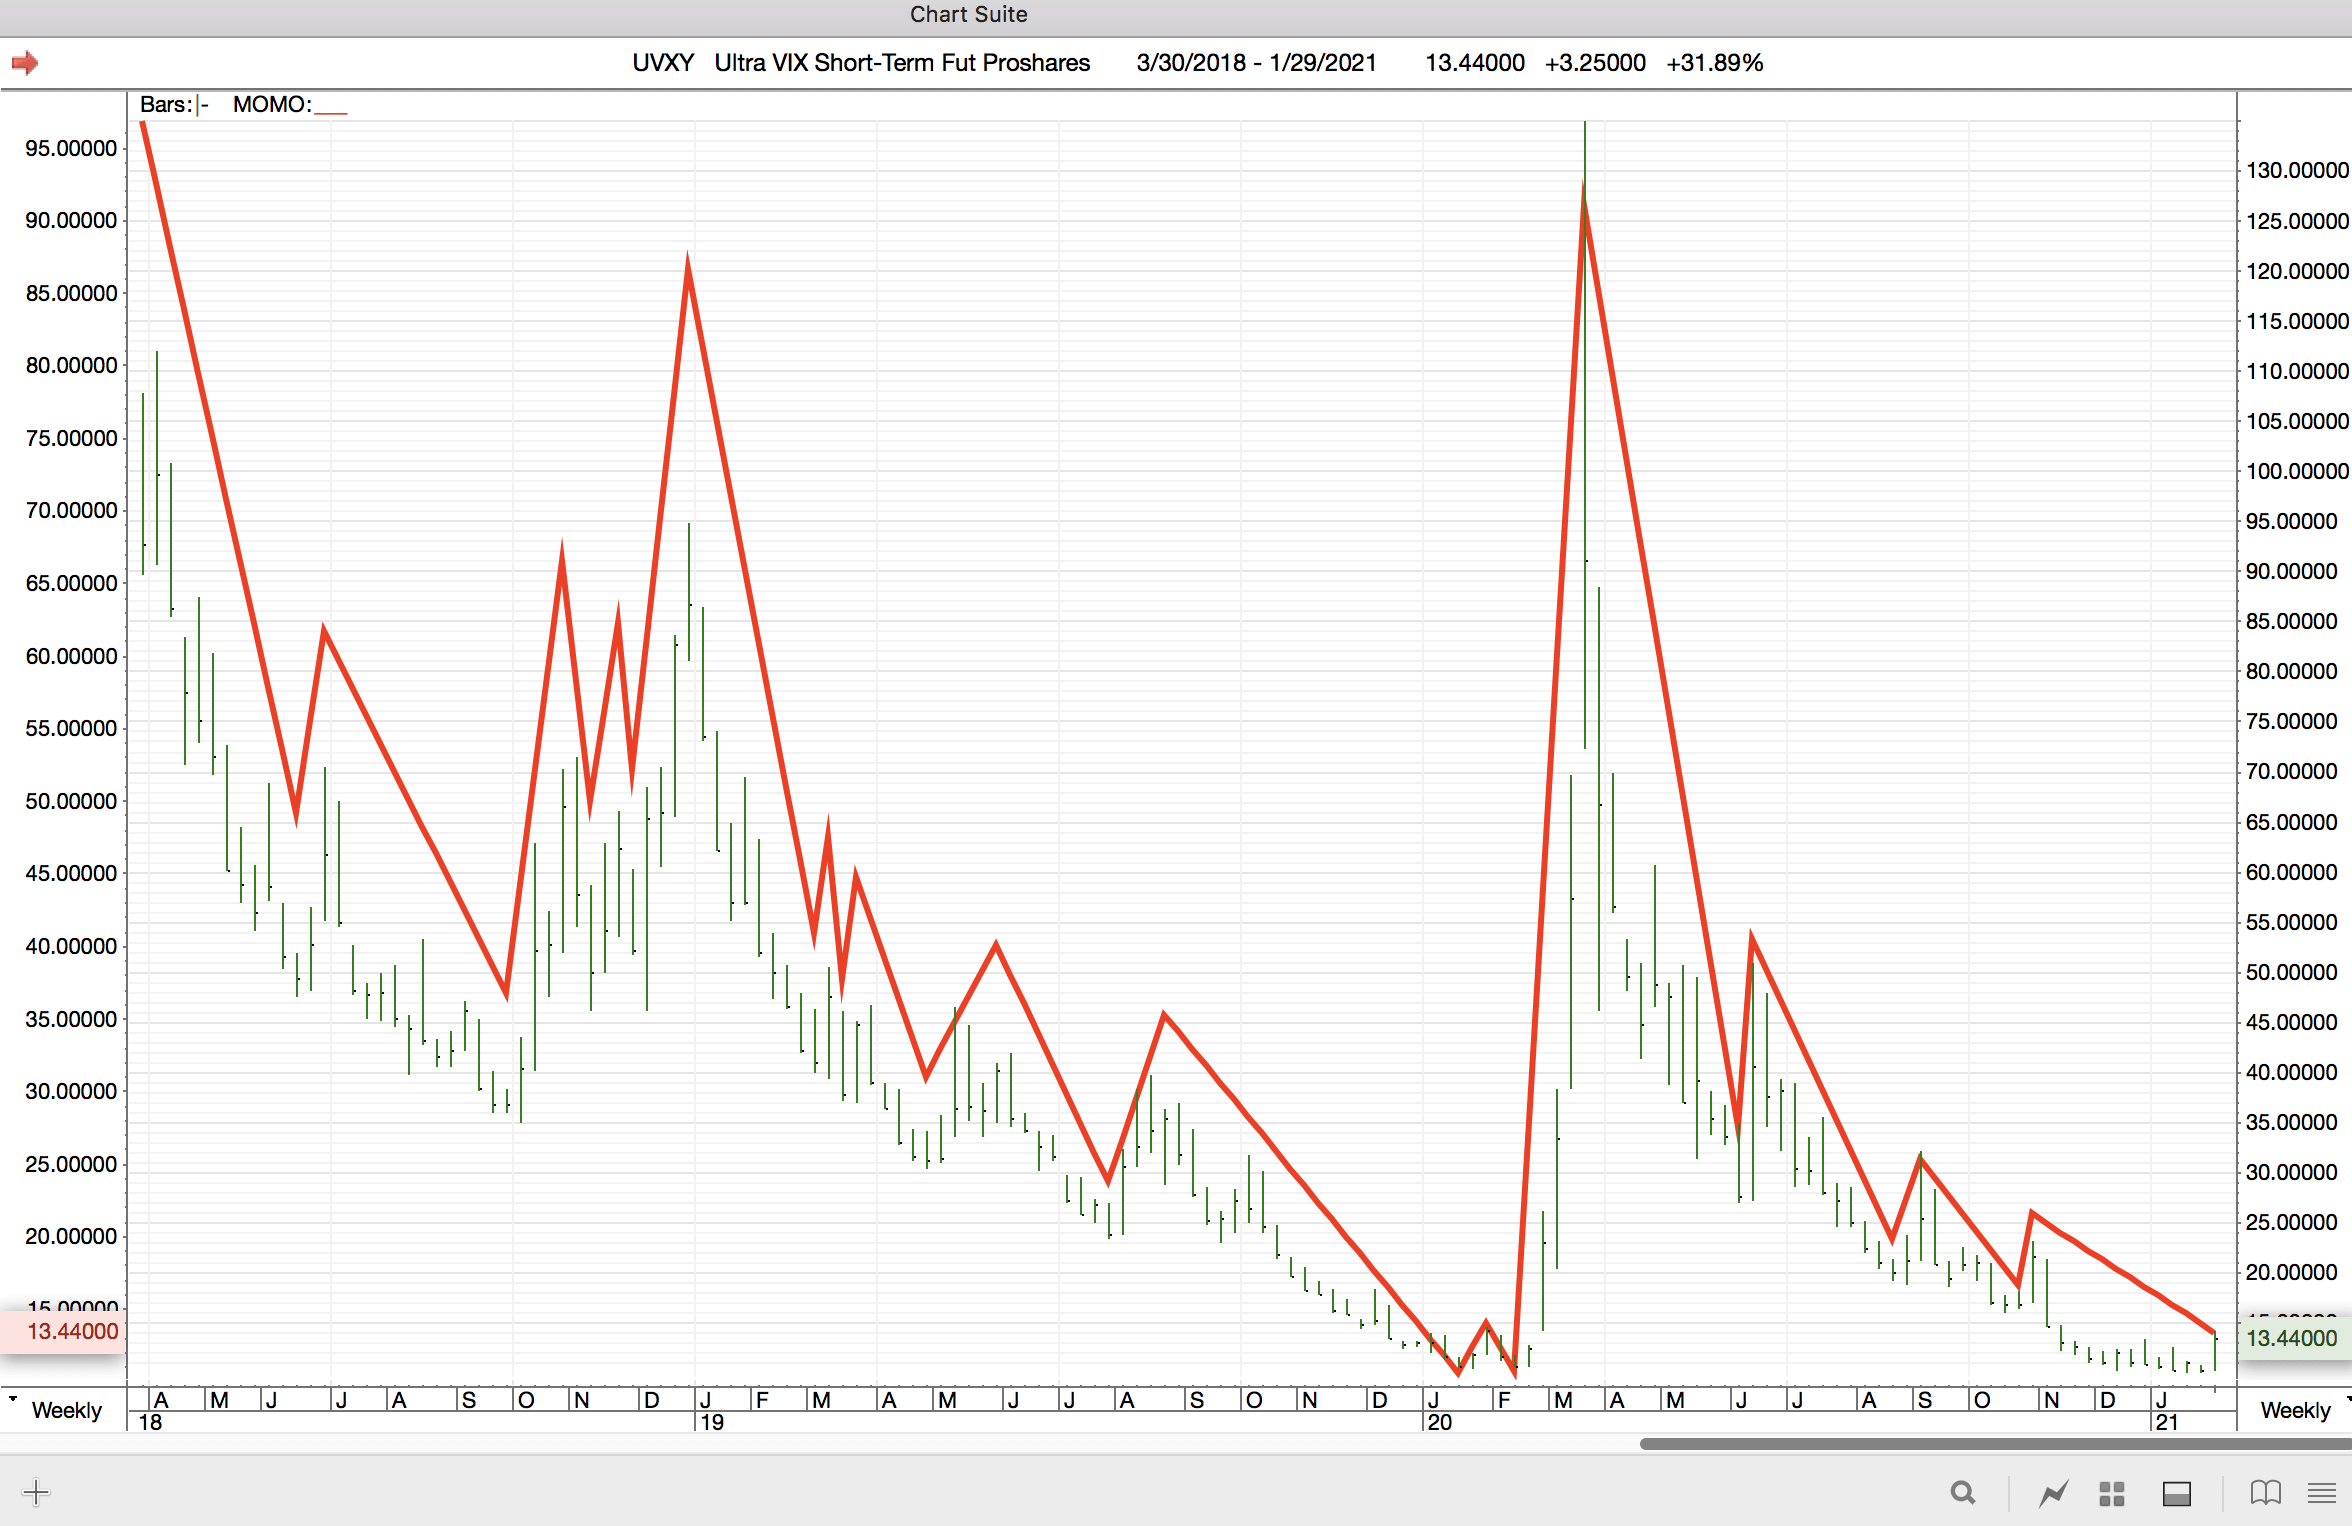
Task: Click the Bars legend label
Action: [x=173, y=104]
